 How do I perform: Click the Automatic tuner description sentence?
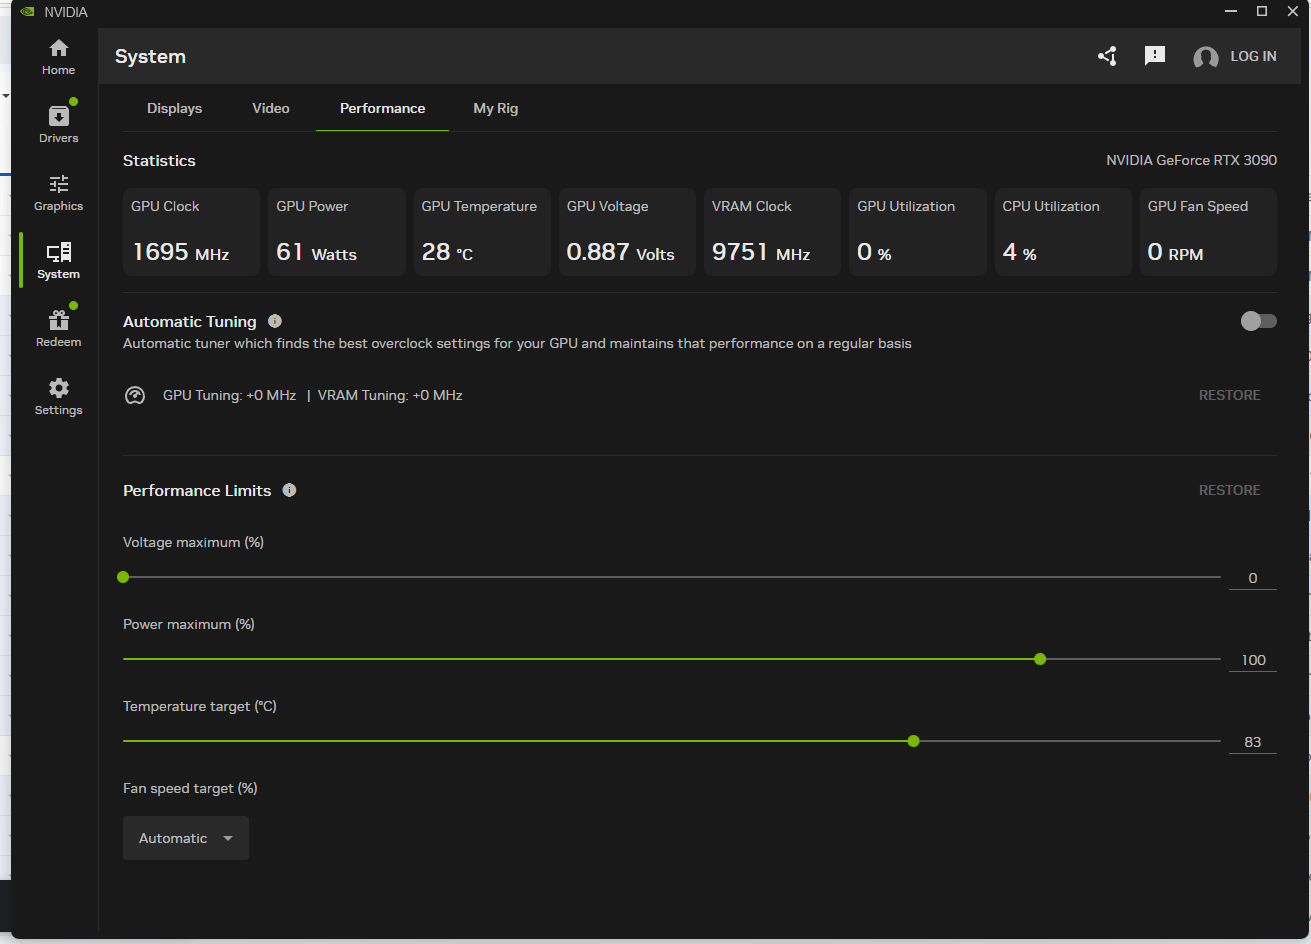coord(517,343)
